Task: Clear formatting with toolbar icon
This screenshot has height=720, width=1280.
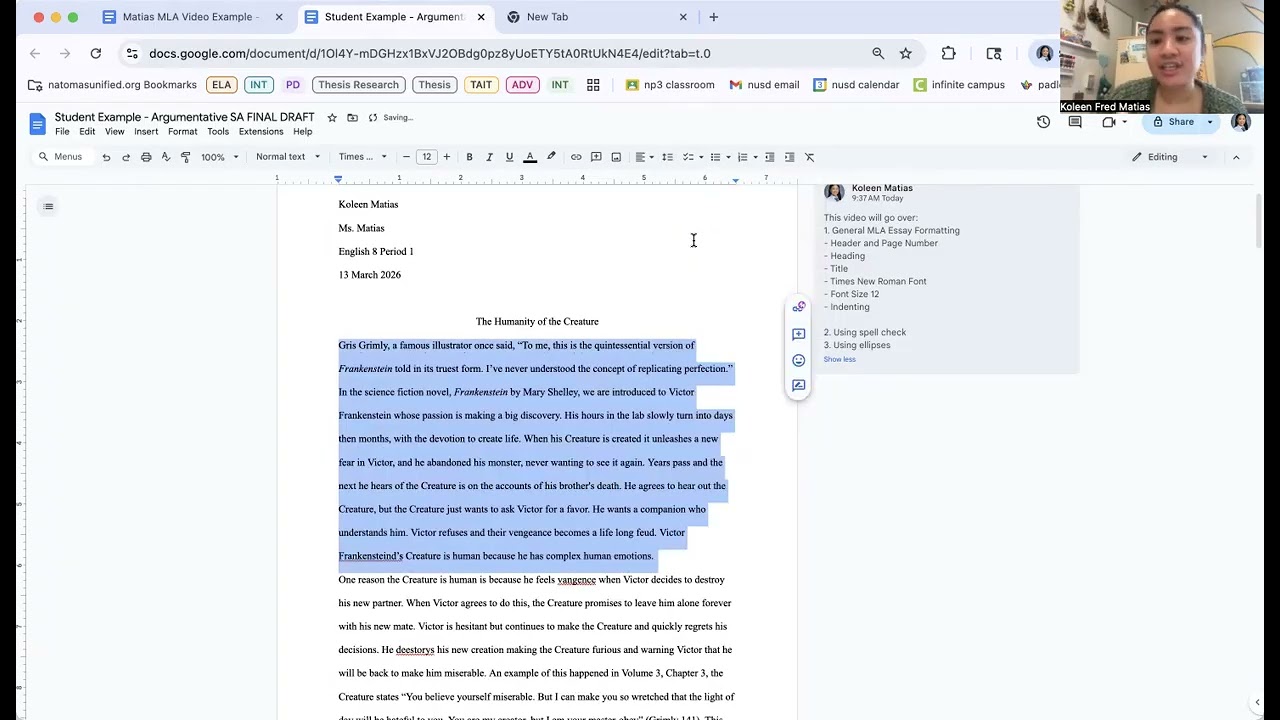Action: coord(810,157)
